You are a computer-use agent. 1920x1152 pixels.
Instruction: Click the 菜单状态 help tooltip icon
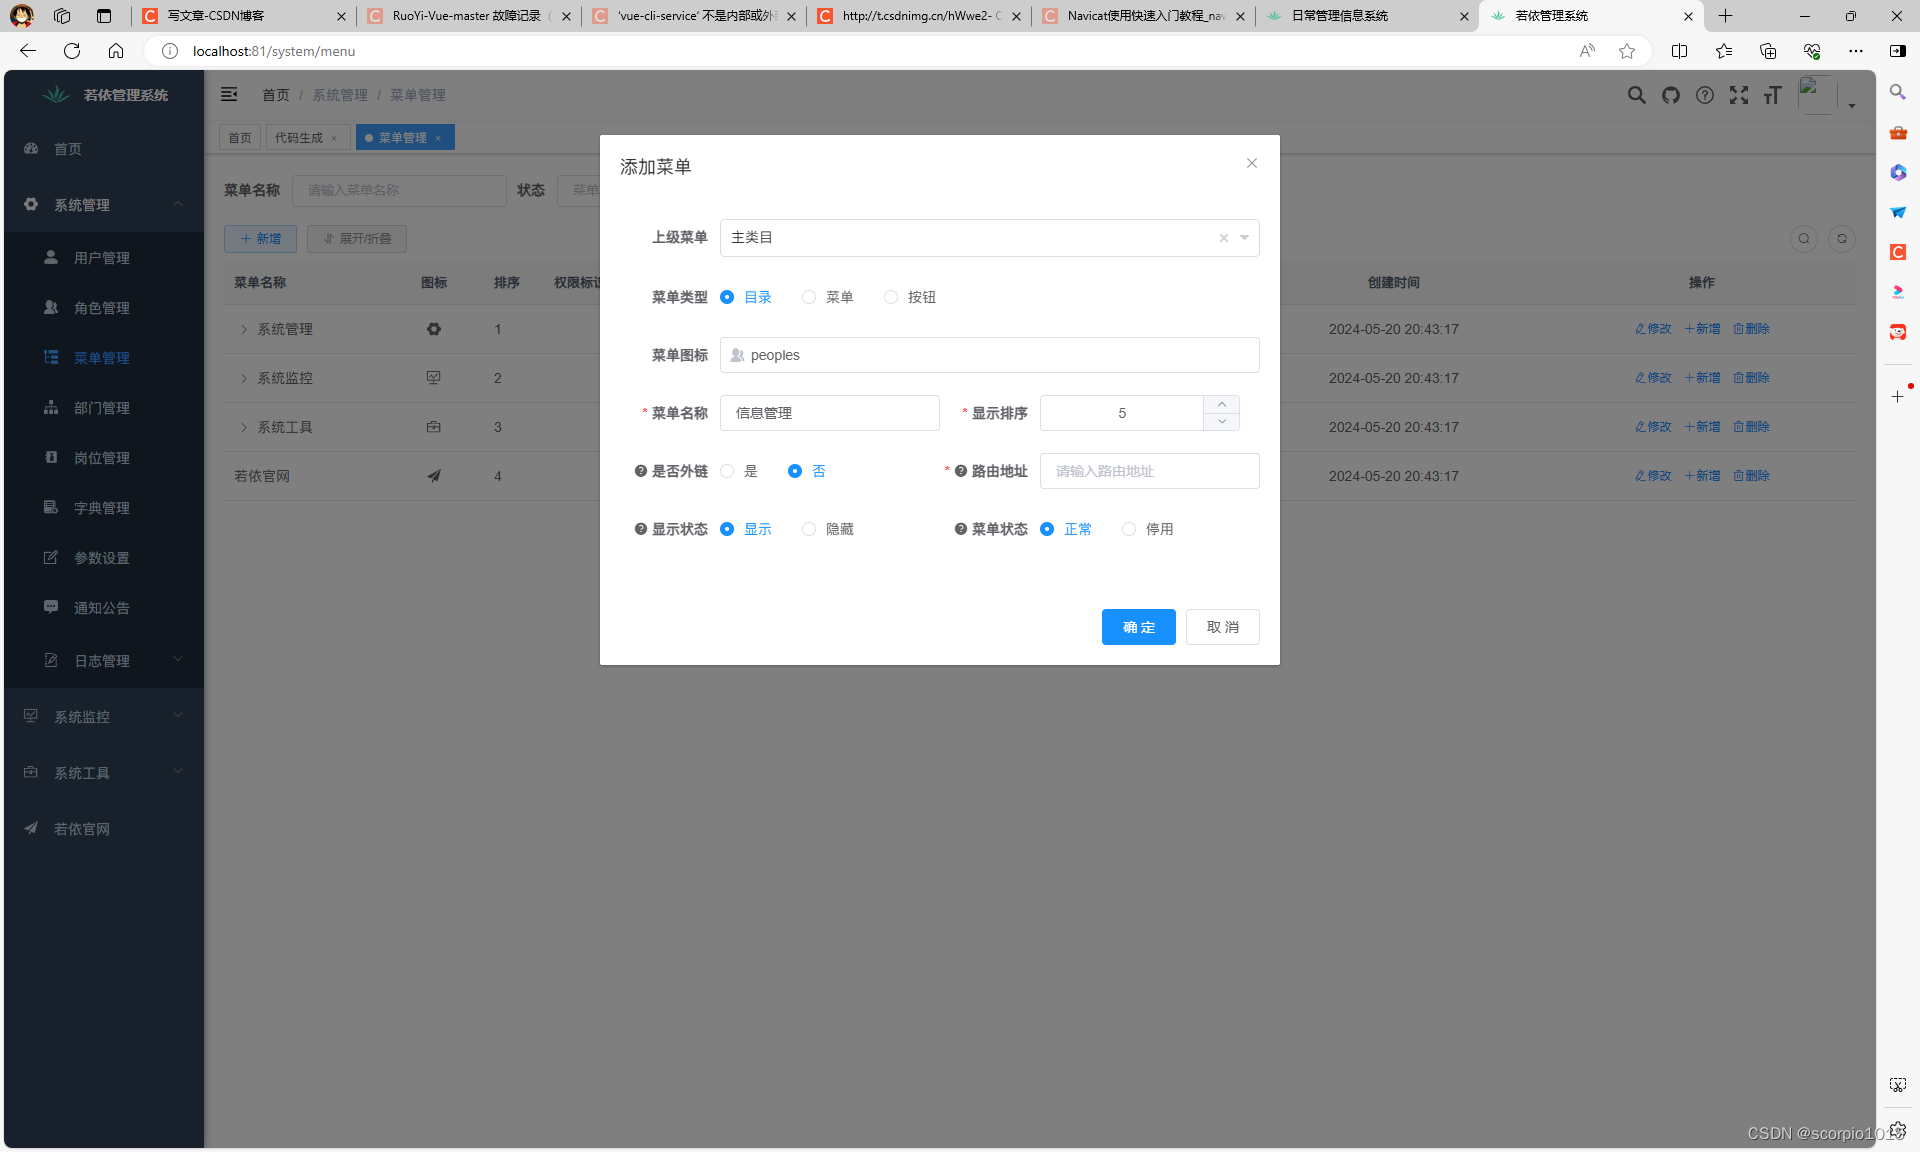961,529
